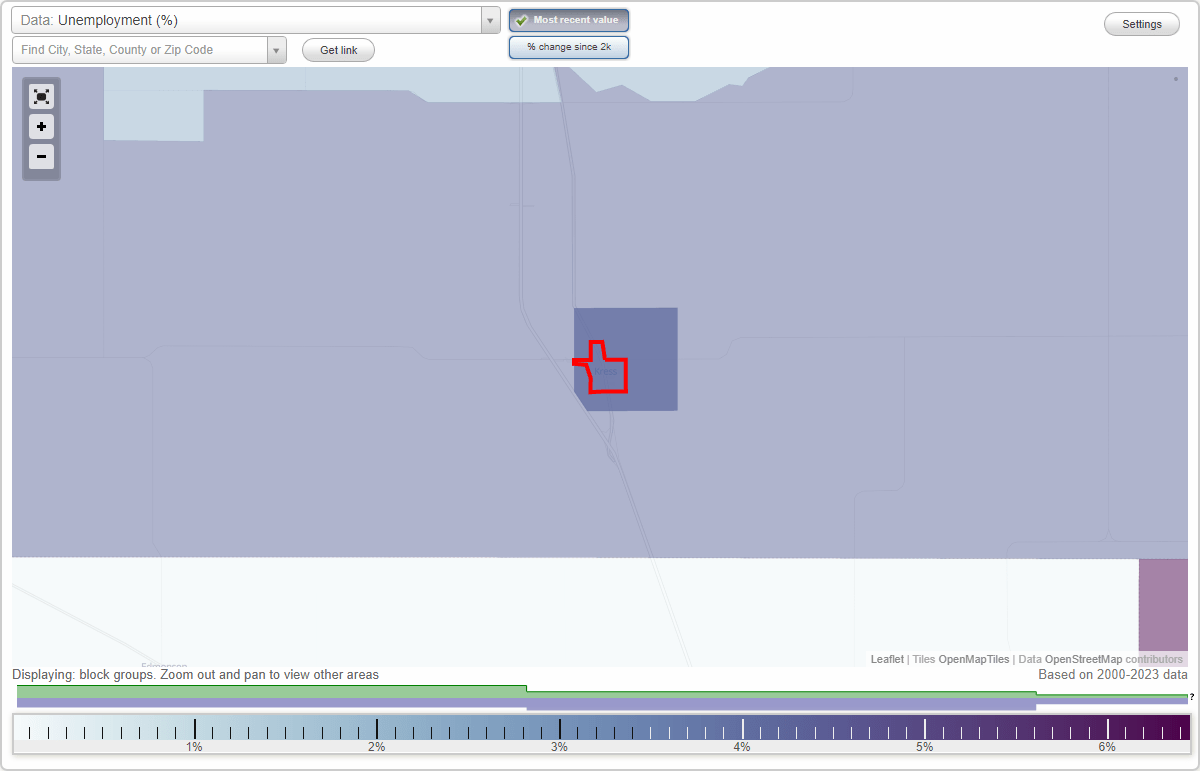Zoom out with the minus button

point(41,157)
